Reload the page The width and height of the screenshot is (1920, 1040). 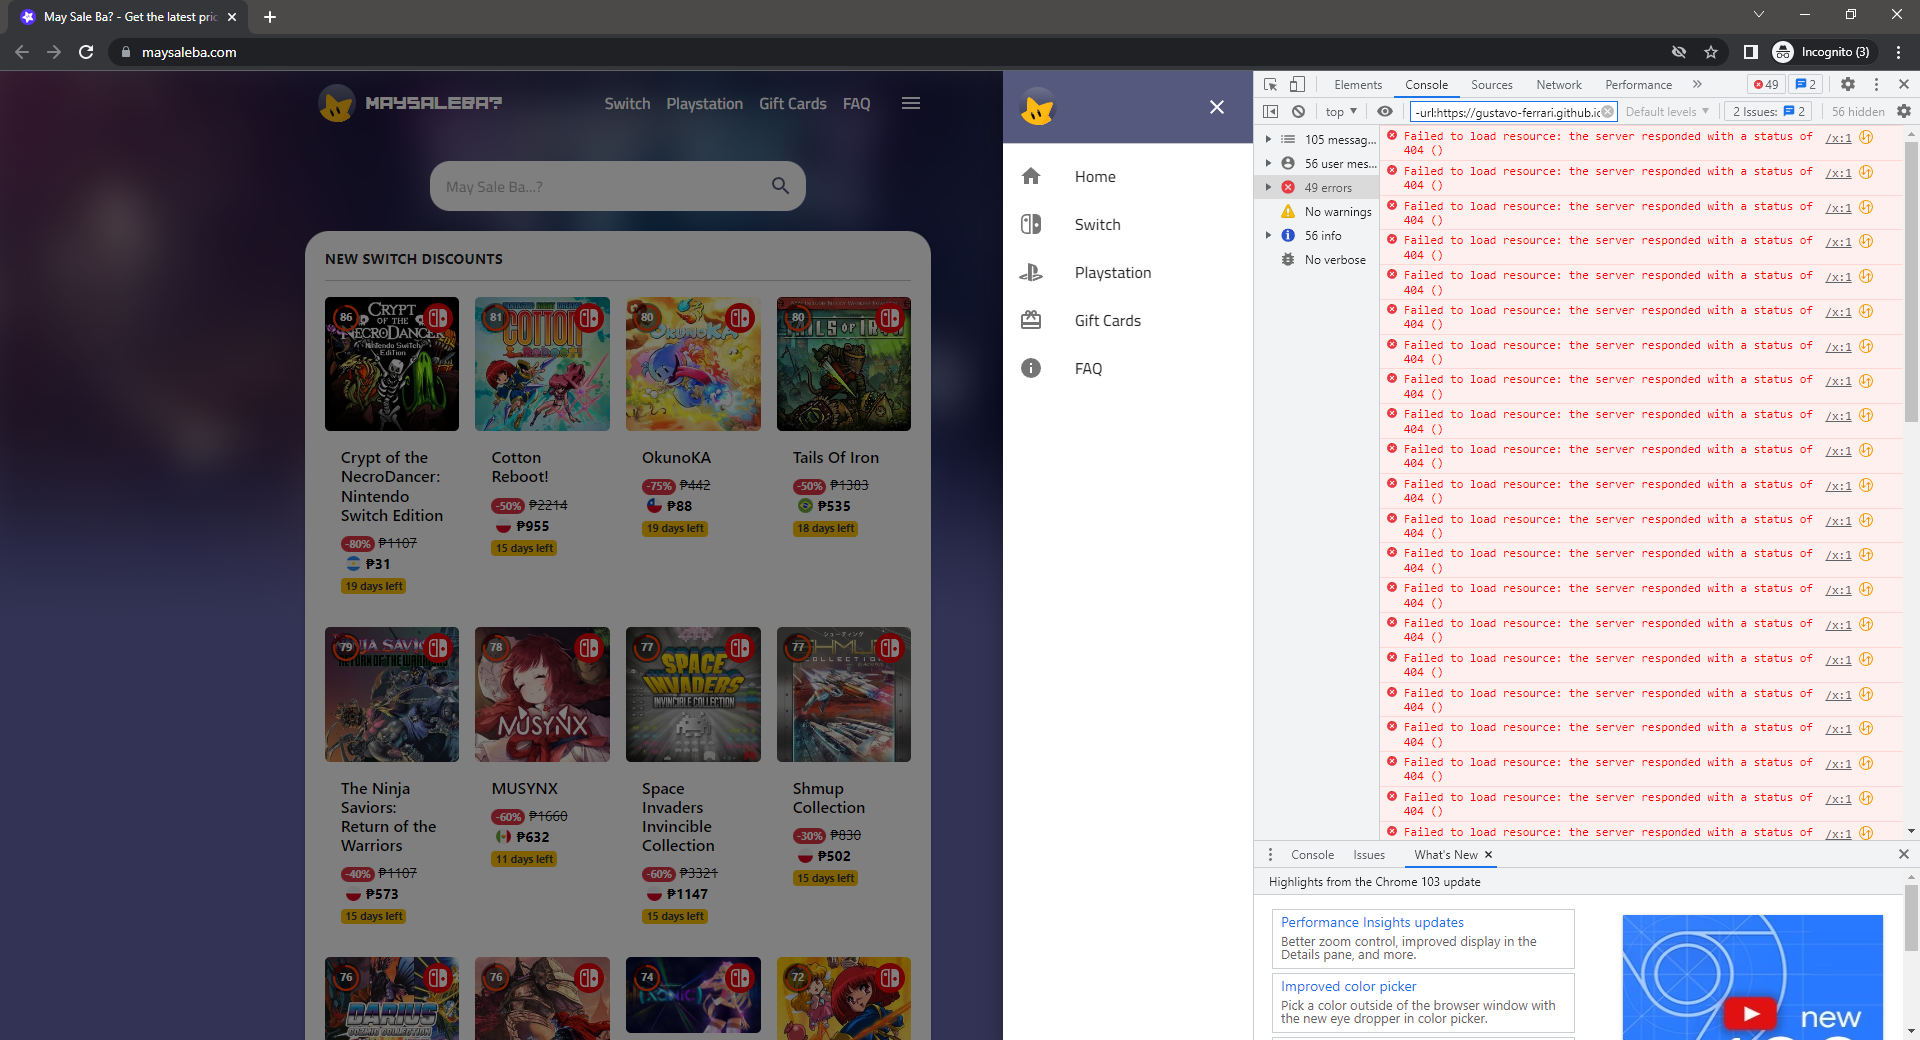(x=86, y=52)
